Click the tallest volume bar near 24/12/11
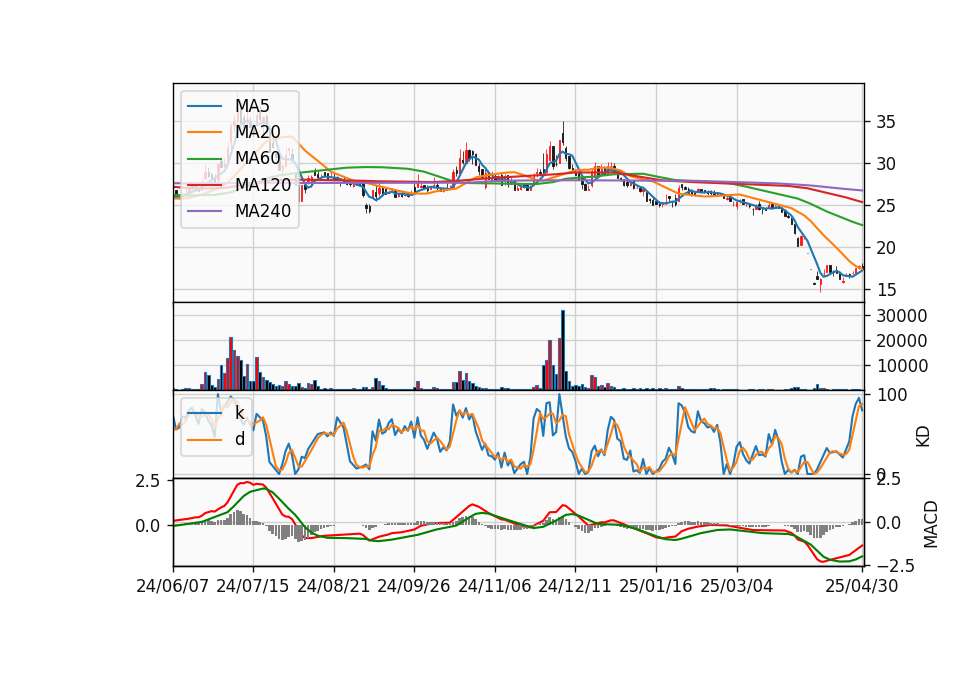 [563, 350]
